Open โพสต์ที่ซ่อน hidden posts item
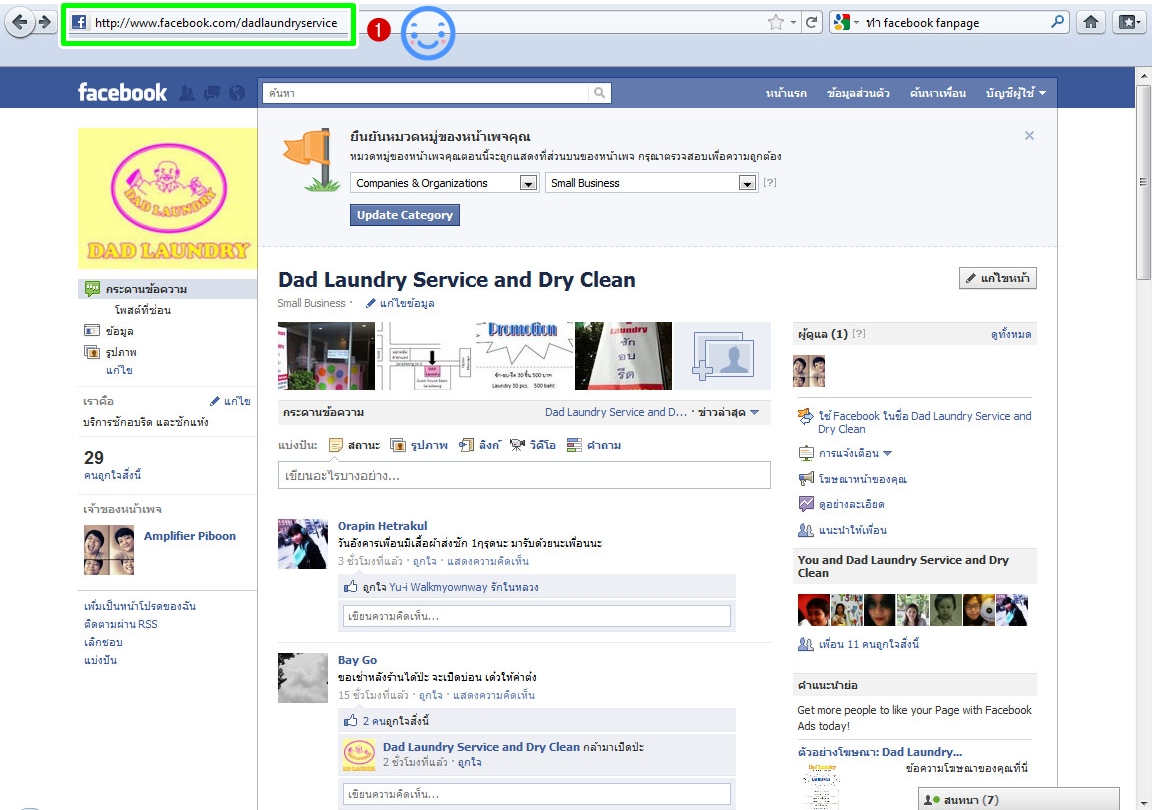 click(x=143, y=310)
